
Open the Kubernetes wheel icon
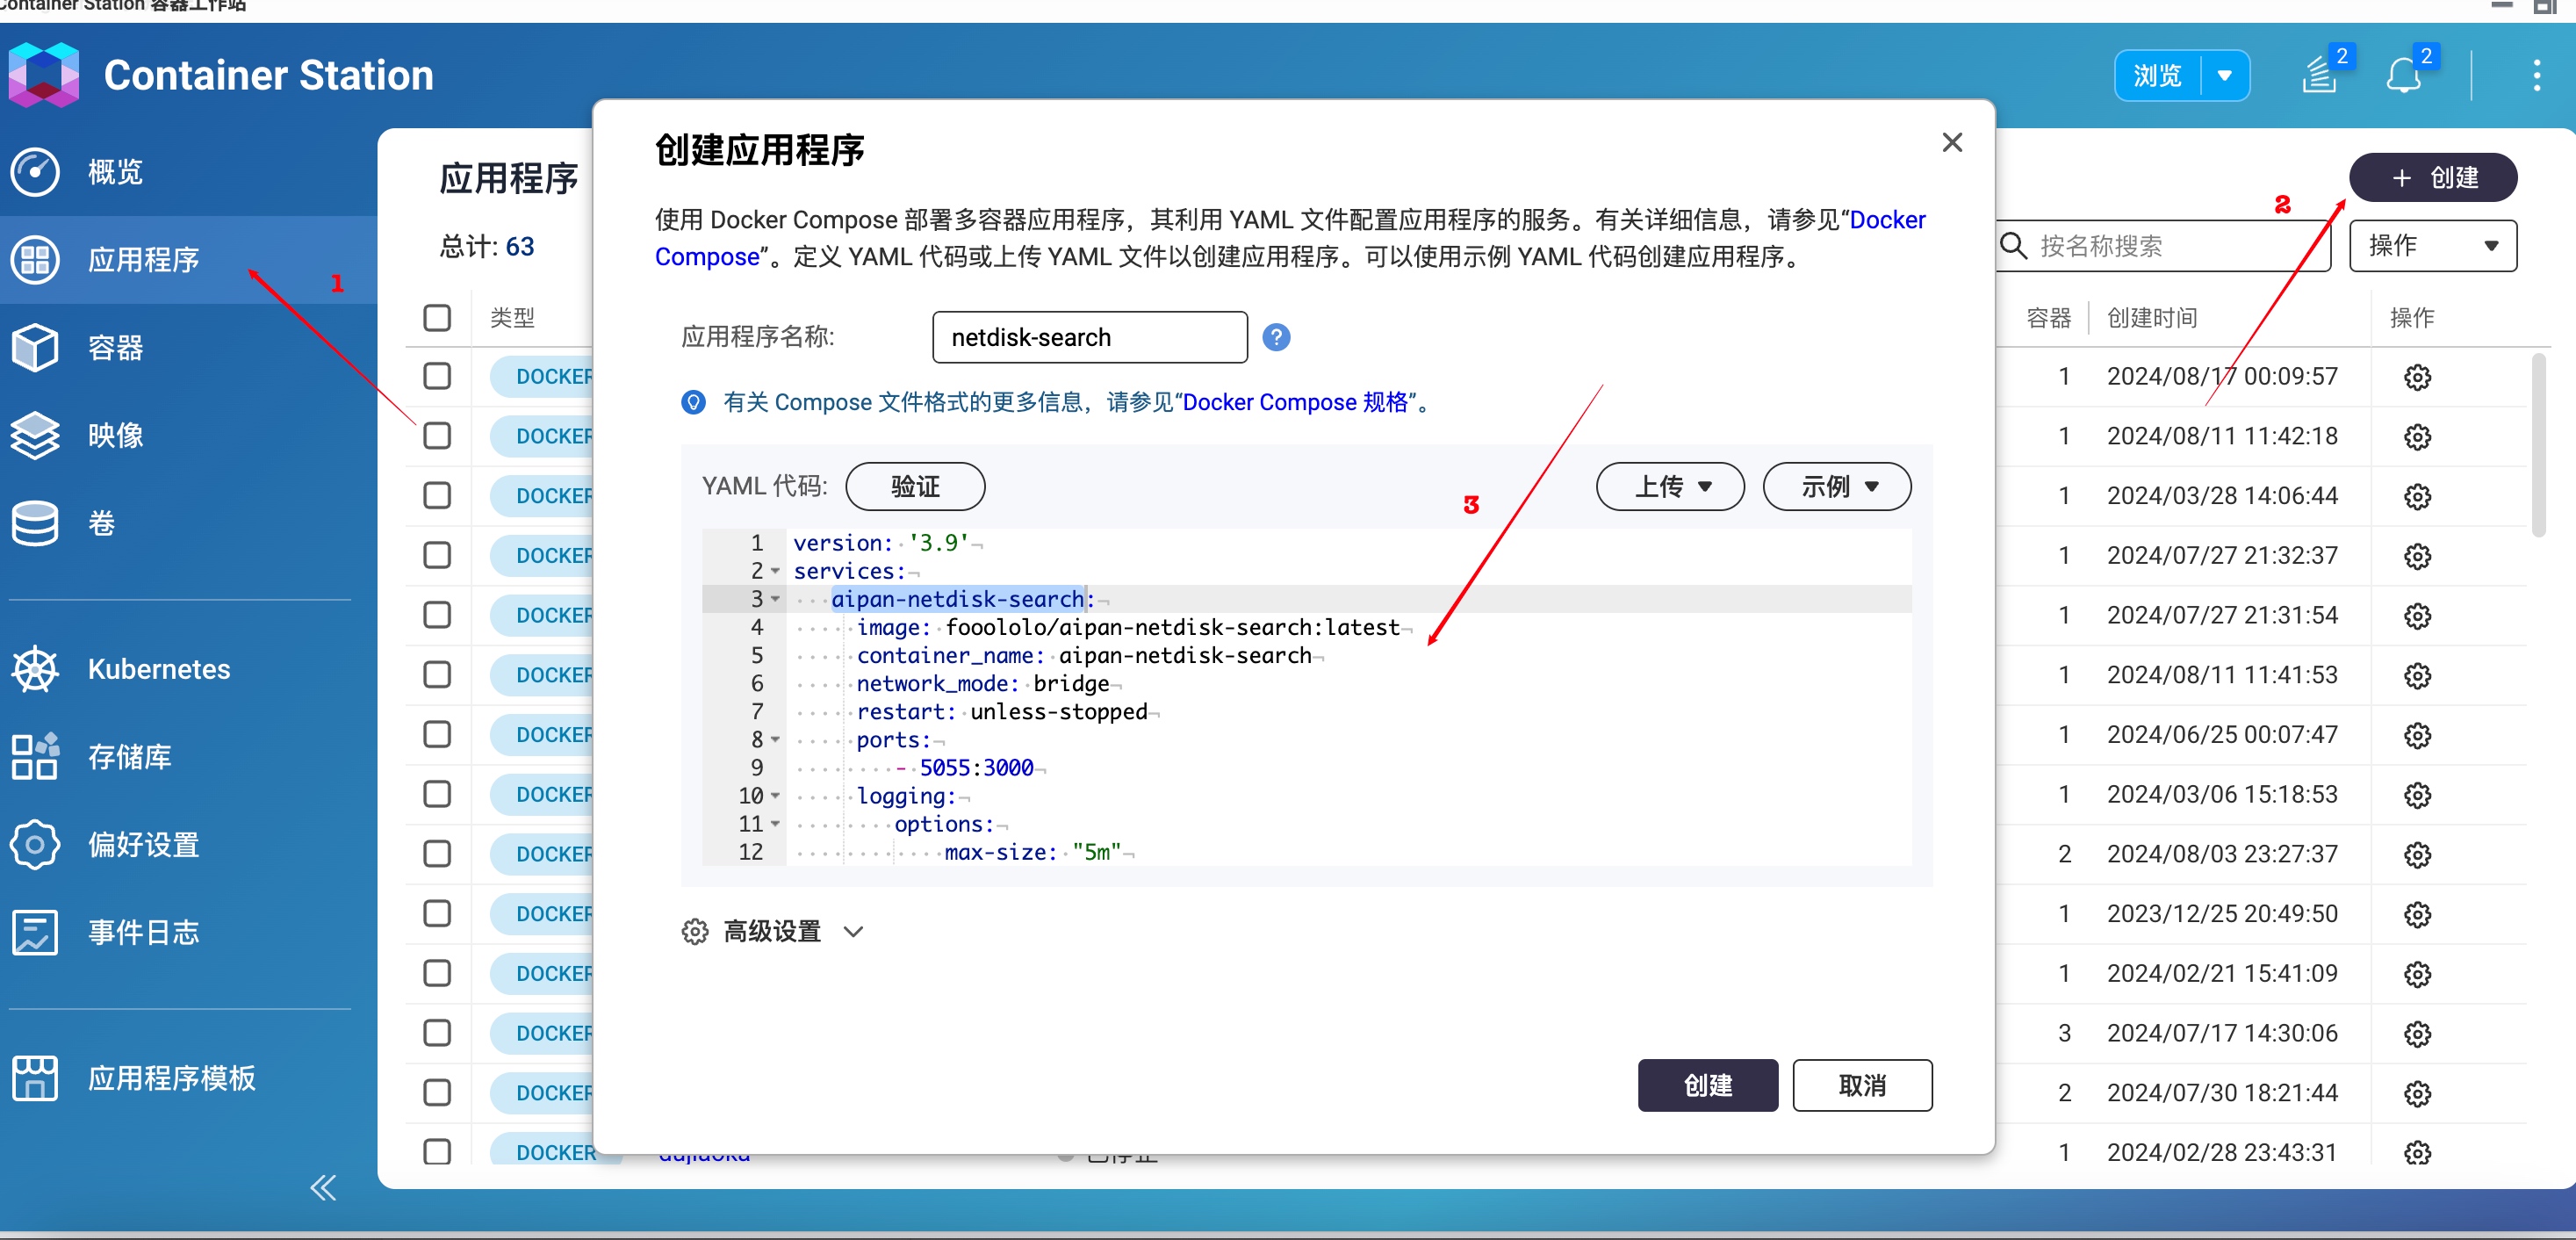point(35,669)
